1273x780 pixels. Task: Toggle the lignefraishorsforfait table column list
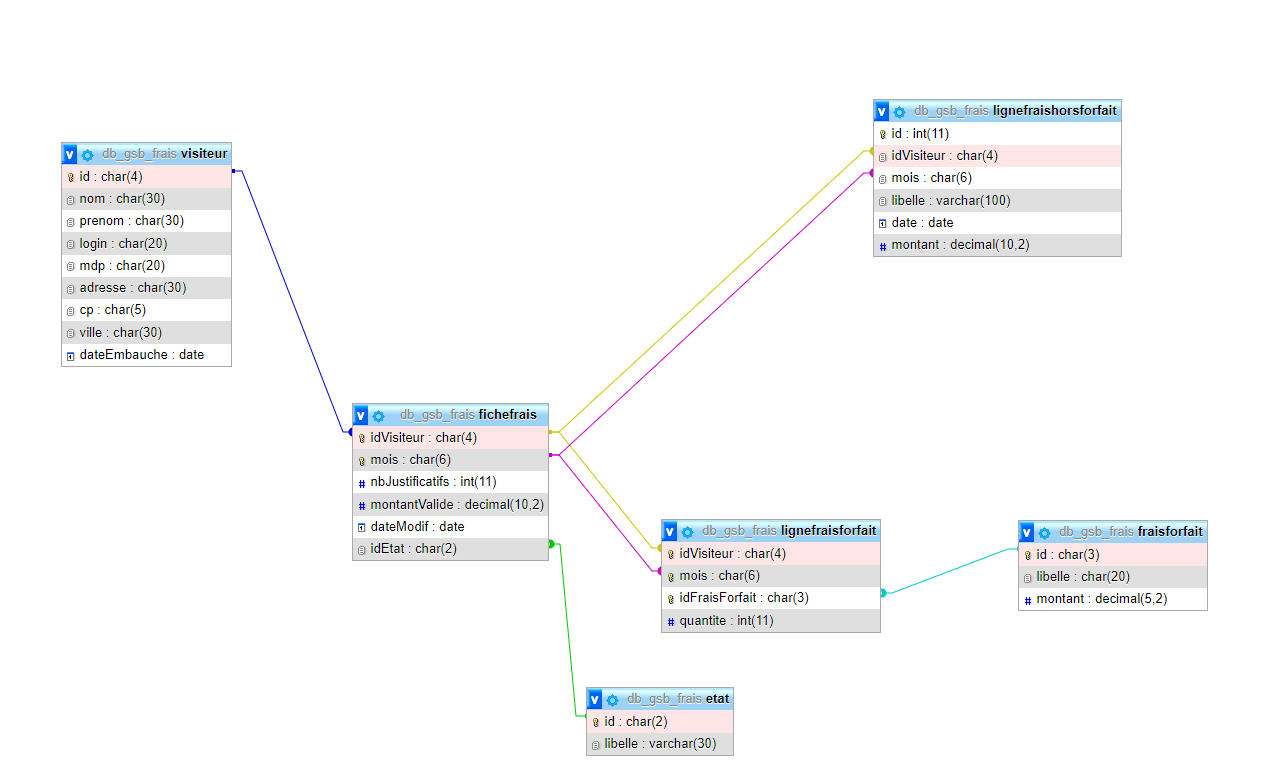(x=882, y=111)
